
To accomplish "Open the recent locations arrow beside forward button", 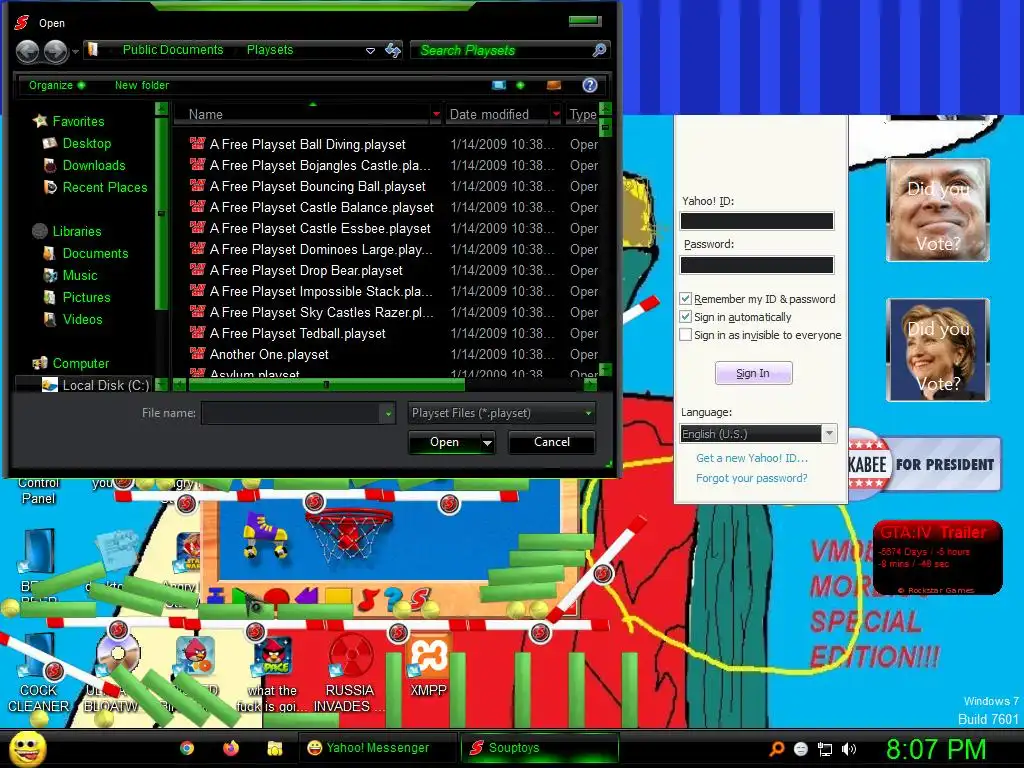I will pos(76,51).
